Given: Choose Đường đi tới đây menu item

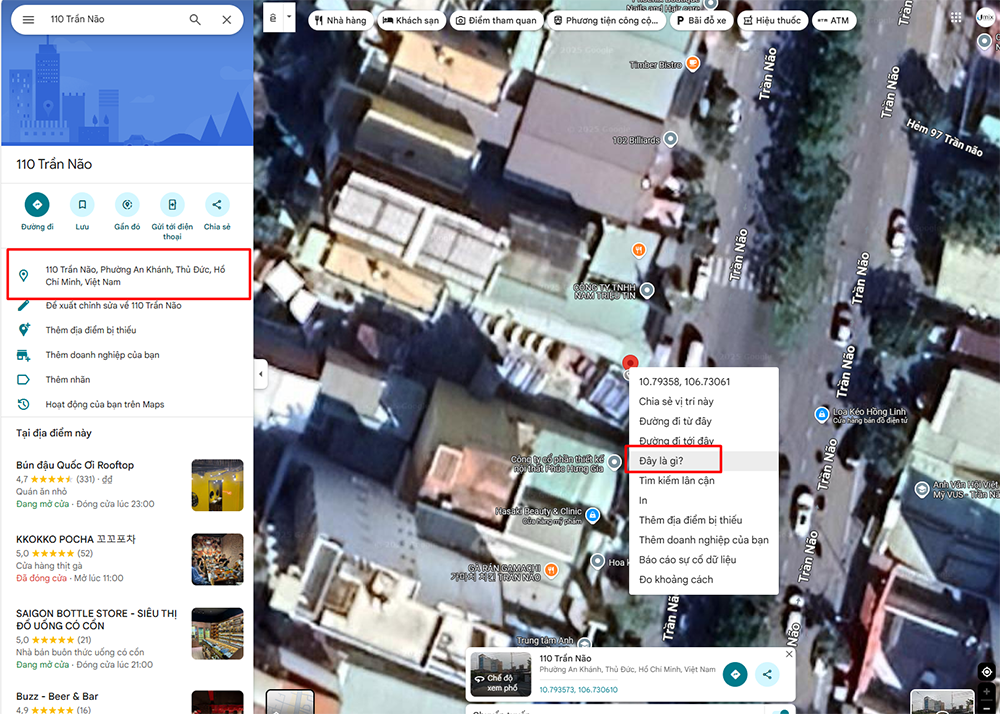Looking at the screenshot, I should click(x=703, y=441).
